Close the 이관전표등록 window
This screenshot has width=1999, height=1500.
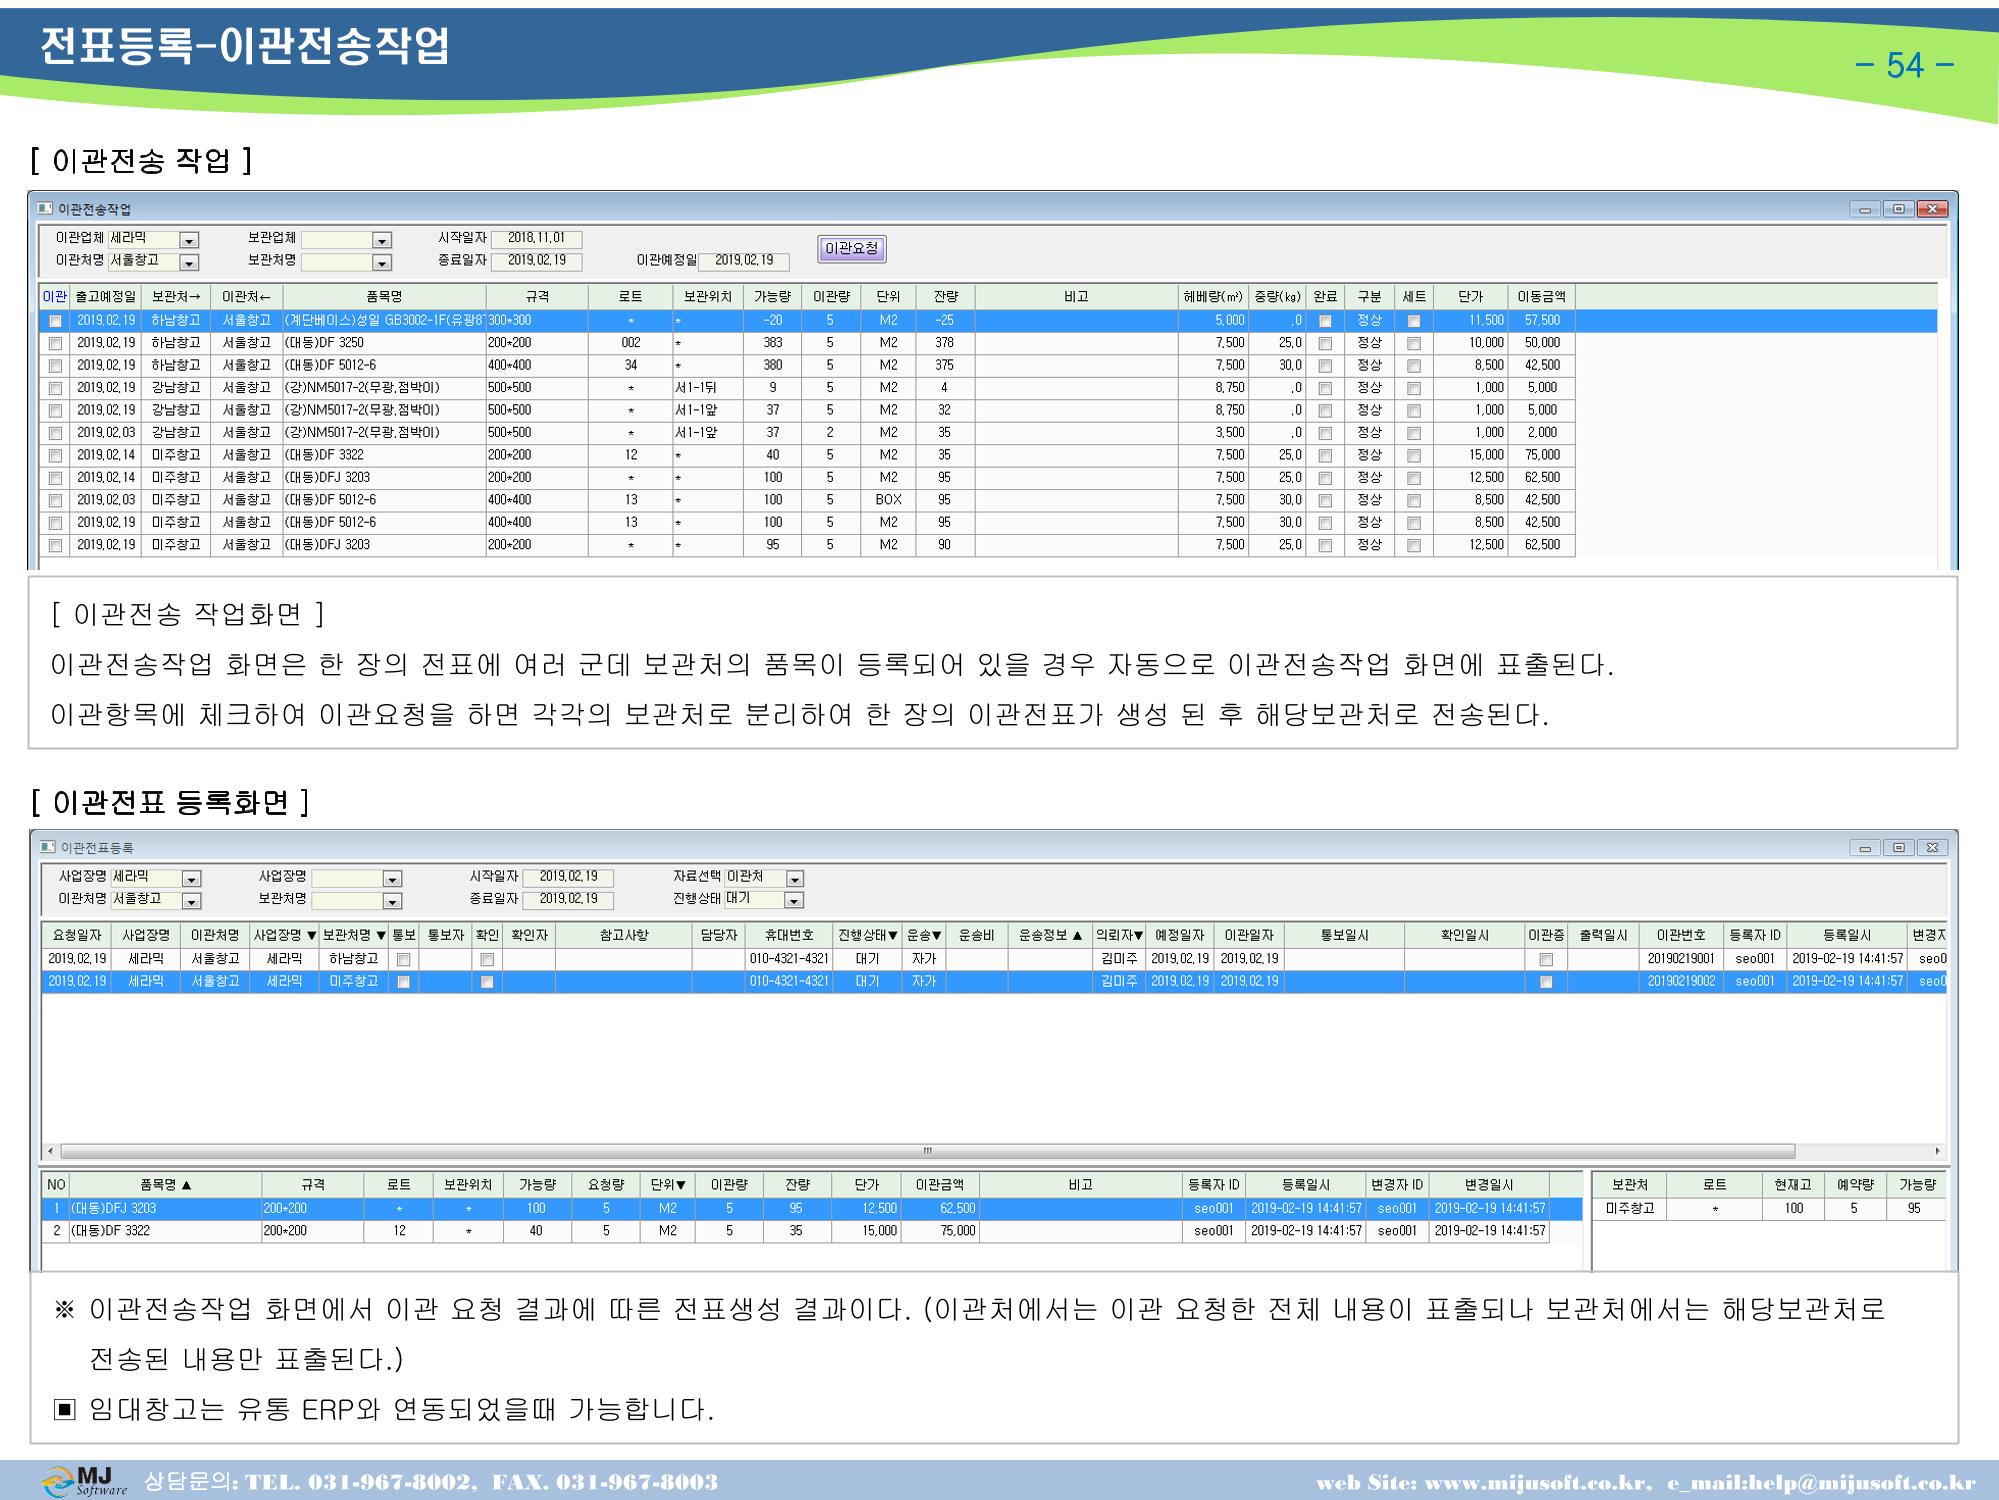1932,848
